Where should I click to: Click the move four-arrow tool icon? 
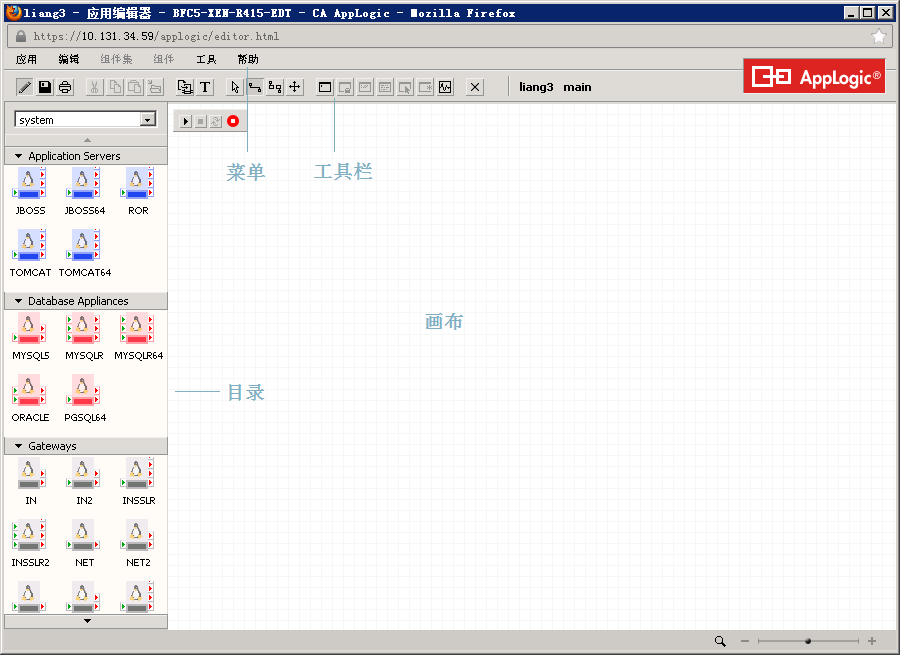coord(295,87)
